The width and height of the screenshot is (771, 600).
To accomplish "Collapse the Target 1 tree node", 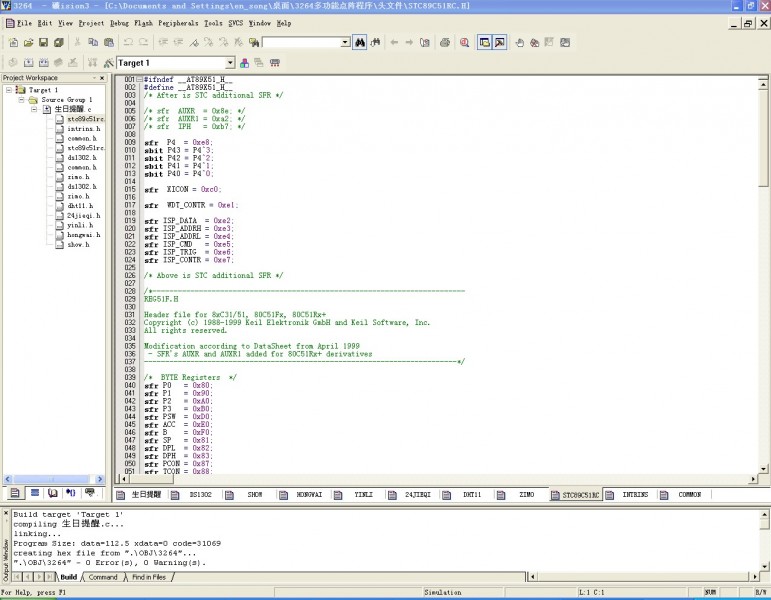I will click(x=9, y=90).
